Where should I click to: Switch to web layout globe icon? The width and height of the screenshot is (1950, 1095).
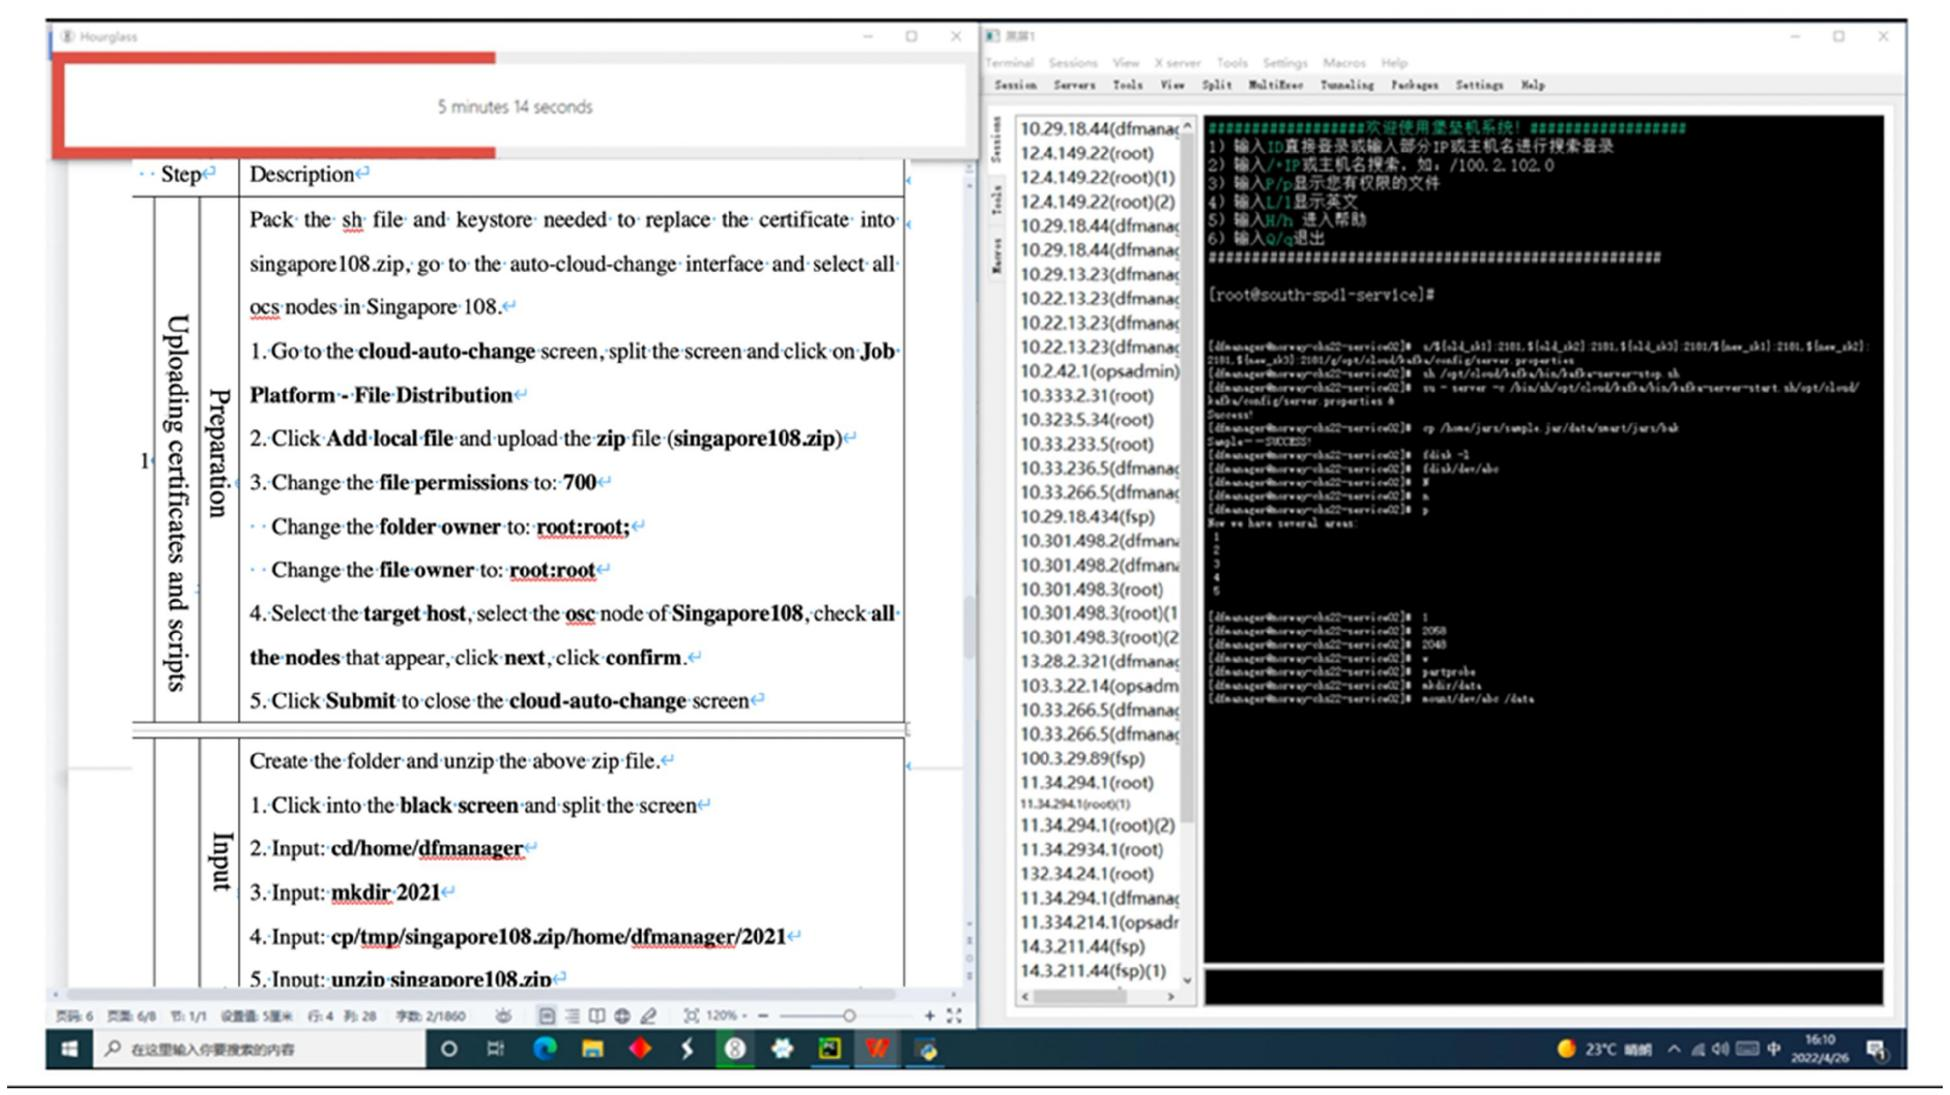point(622,1016)
